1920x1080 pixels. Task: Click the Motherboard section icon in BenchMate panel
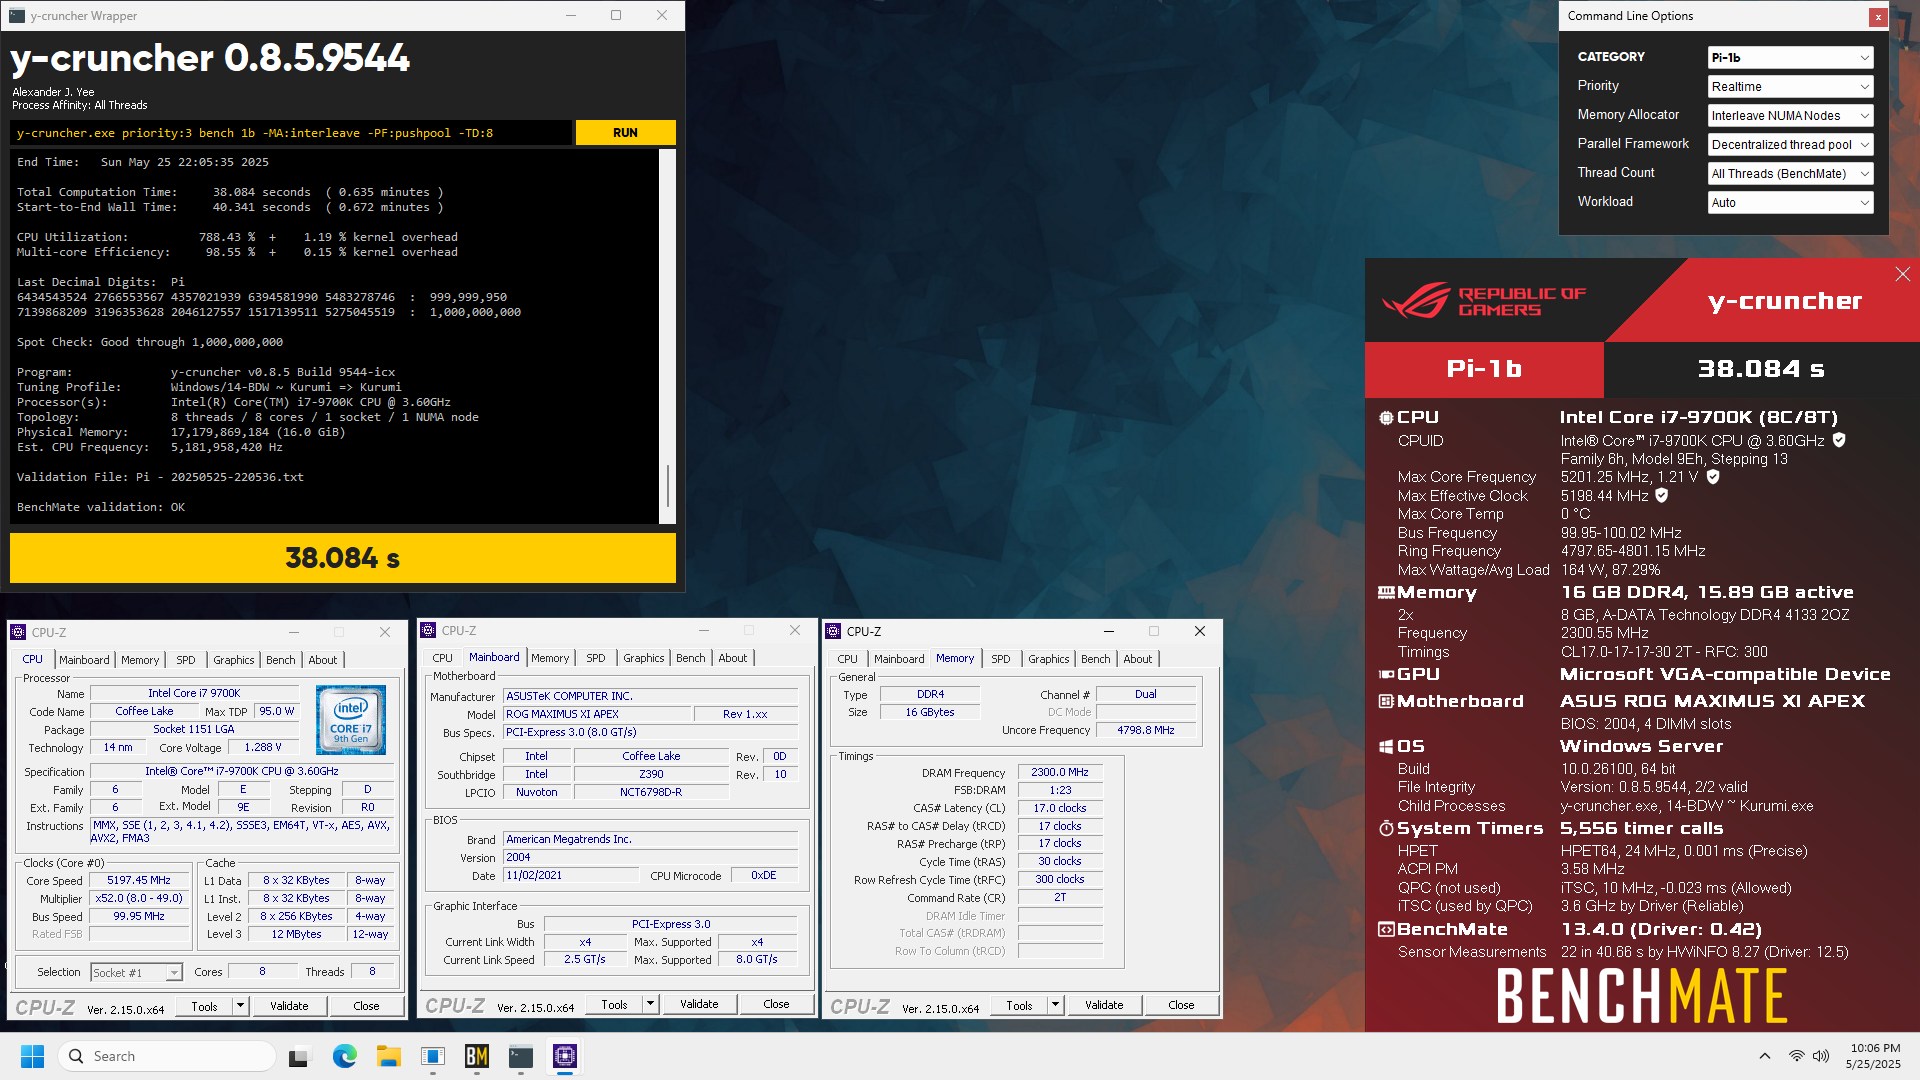tap(1386, 701)
